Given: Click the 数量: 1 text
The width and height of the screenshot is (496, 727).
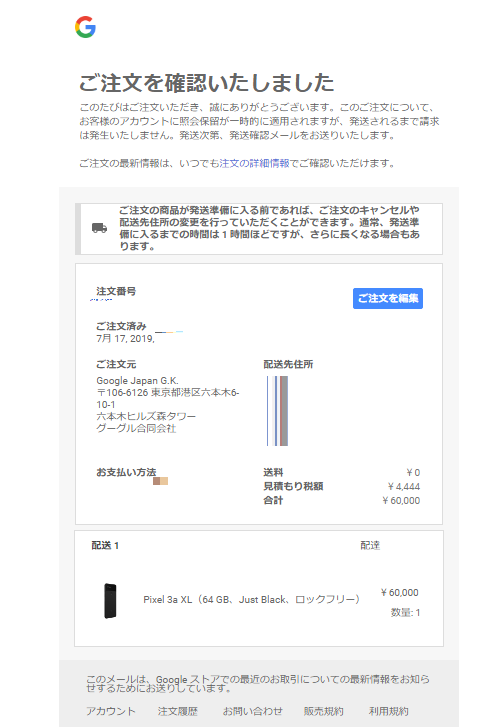Looking at the screenshot, I should pyautogui.click(x=405, y=612).
